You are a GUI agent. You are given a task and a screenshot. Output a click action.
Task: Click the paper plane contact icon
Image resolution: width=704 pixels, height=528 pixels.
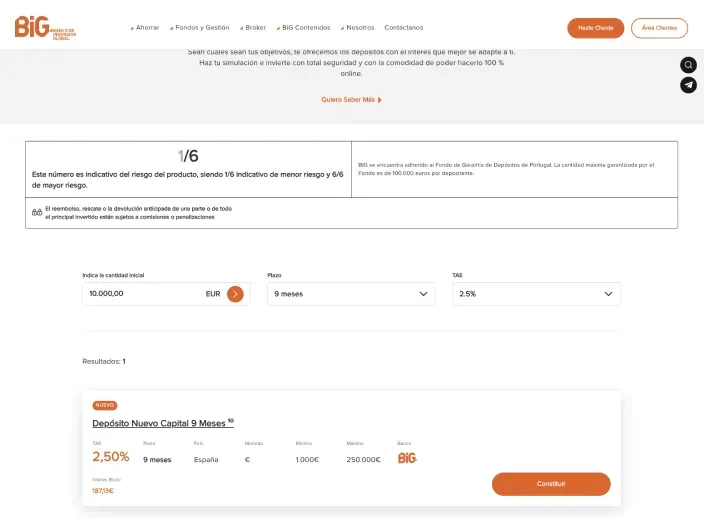point(688,85)
